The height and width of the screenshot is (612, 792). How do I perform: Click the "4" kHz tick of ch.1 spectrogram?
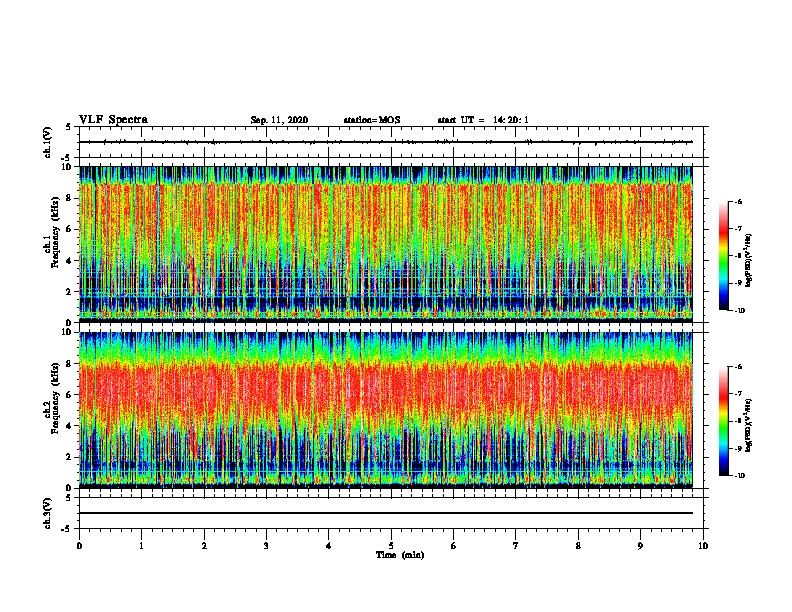(x=70, y=261)
